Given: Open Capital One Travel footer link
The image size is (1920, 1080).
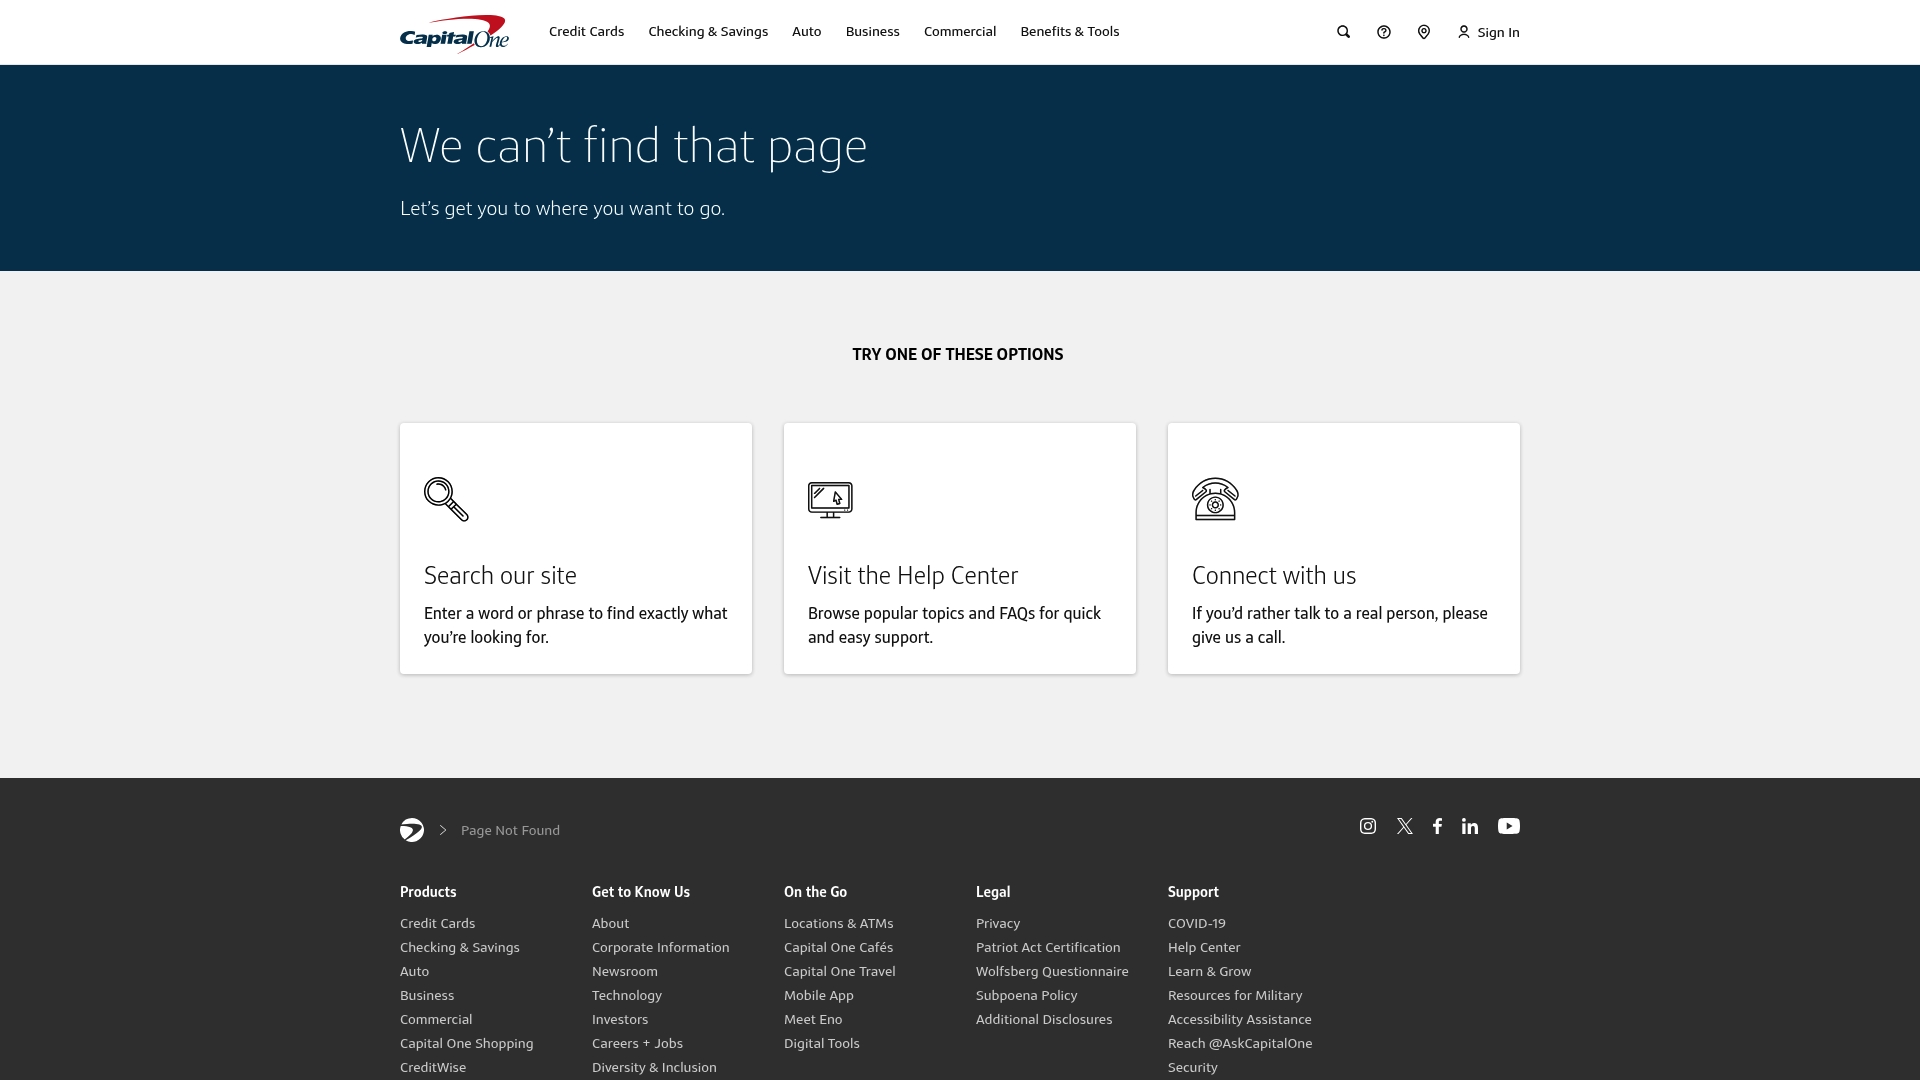Looking at the screenshot, I should pos(839,971).
